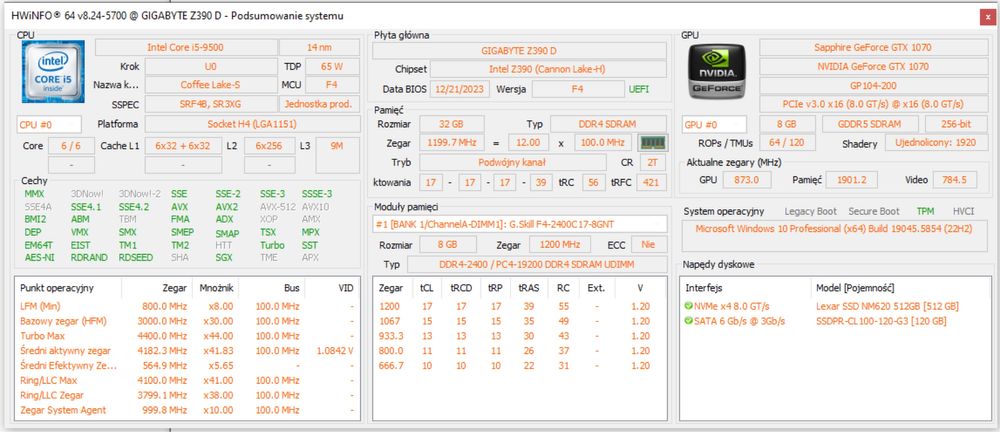Click the Windows 10 Professional OS field
The image size is (1000, 432).
click(x=835, y=234)
